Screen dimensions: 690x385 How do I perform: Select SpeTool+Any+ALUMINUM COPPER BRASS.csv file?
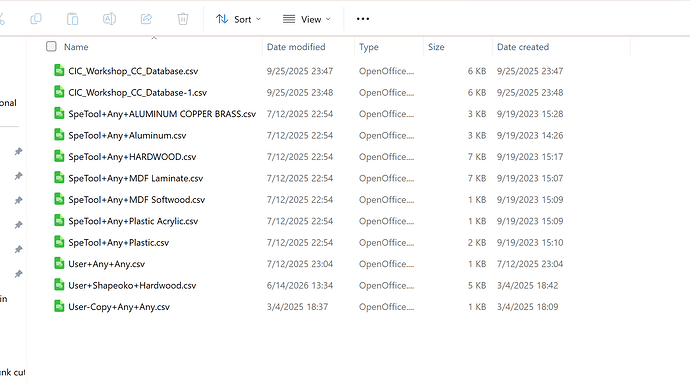pyautogui.click(x=162, y=114)
